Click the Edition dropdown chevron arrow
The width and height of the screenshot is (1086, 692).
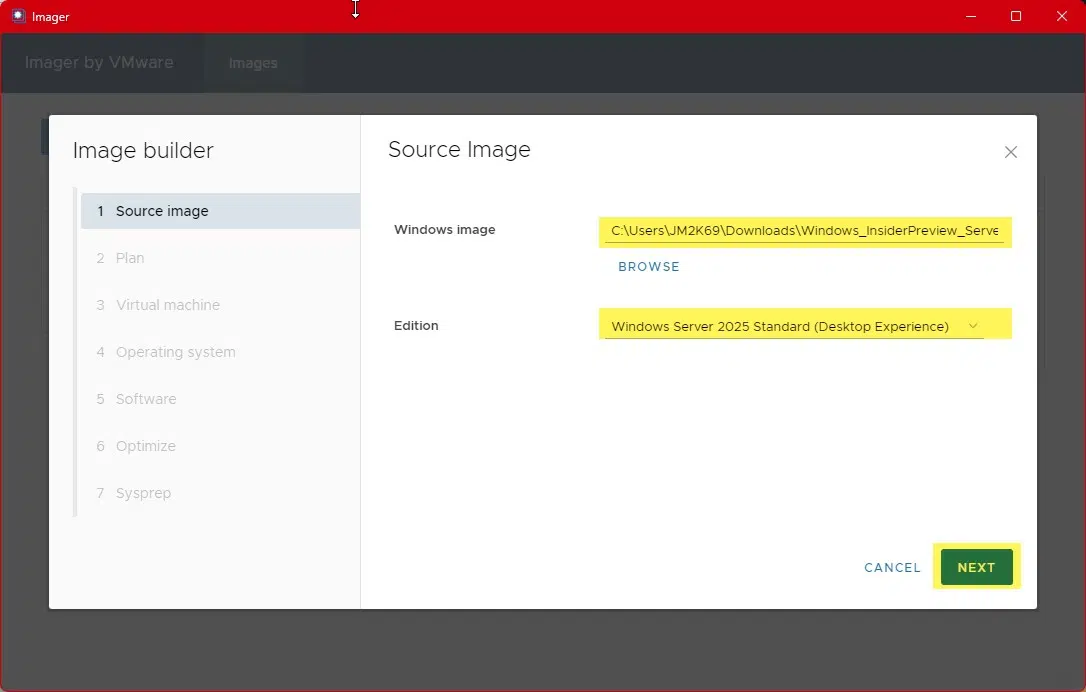click(973, 326)
